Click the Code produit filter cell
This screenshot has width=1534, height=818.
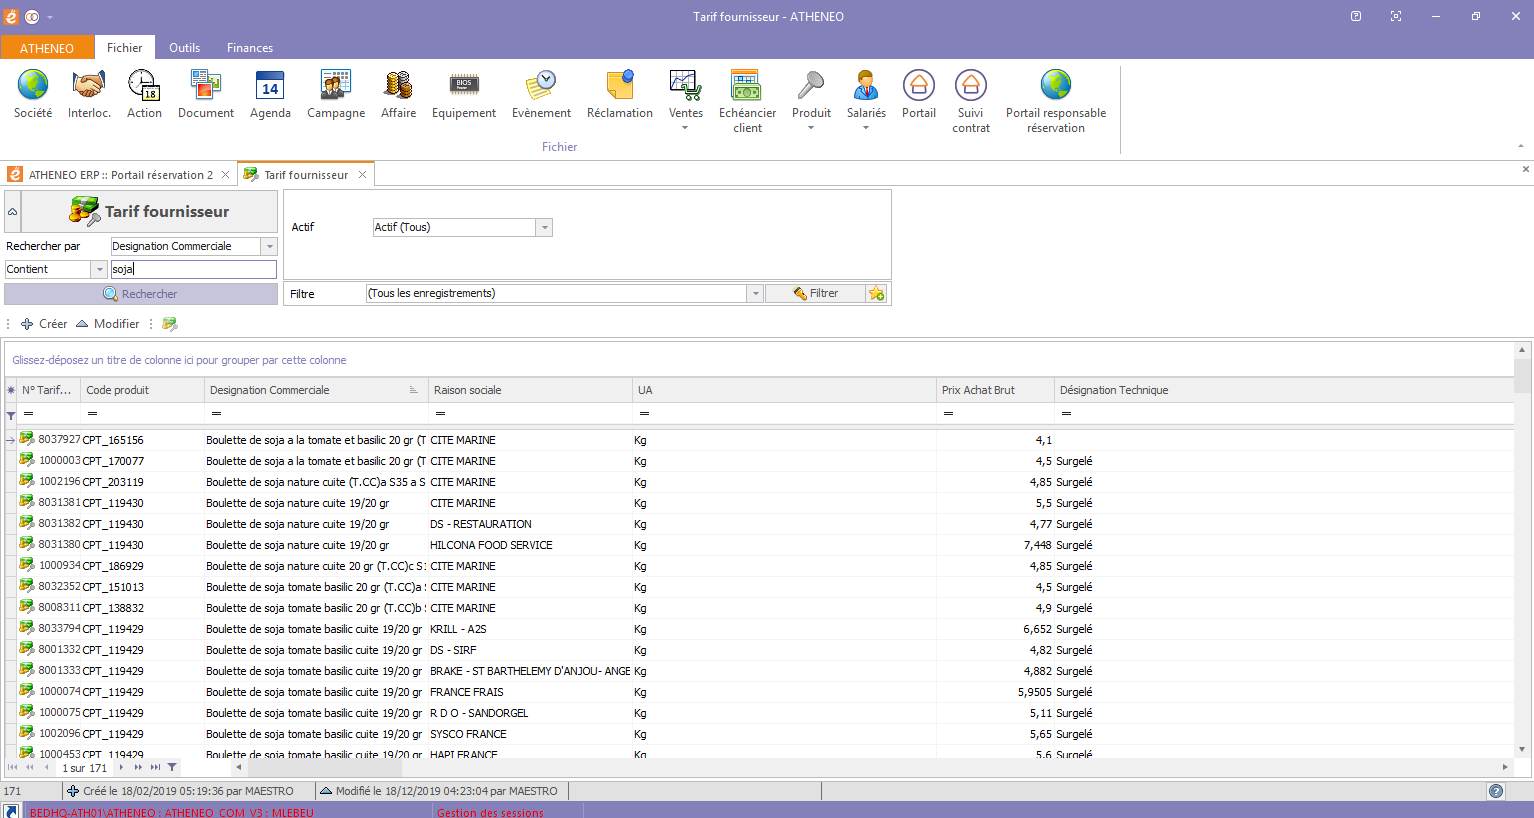coord(143,414)
